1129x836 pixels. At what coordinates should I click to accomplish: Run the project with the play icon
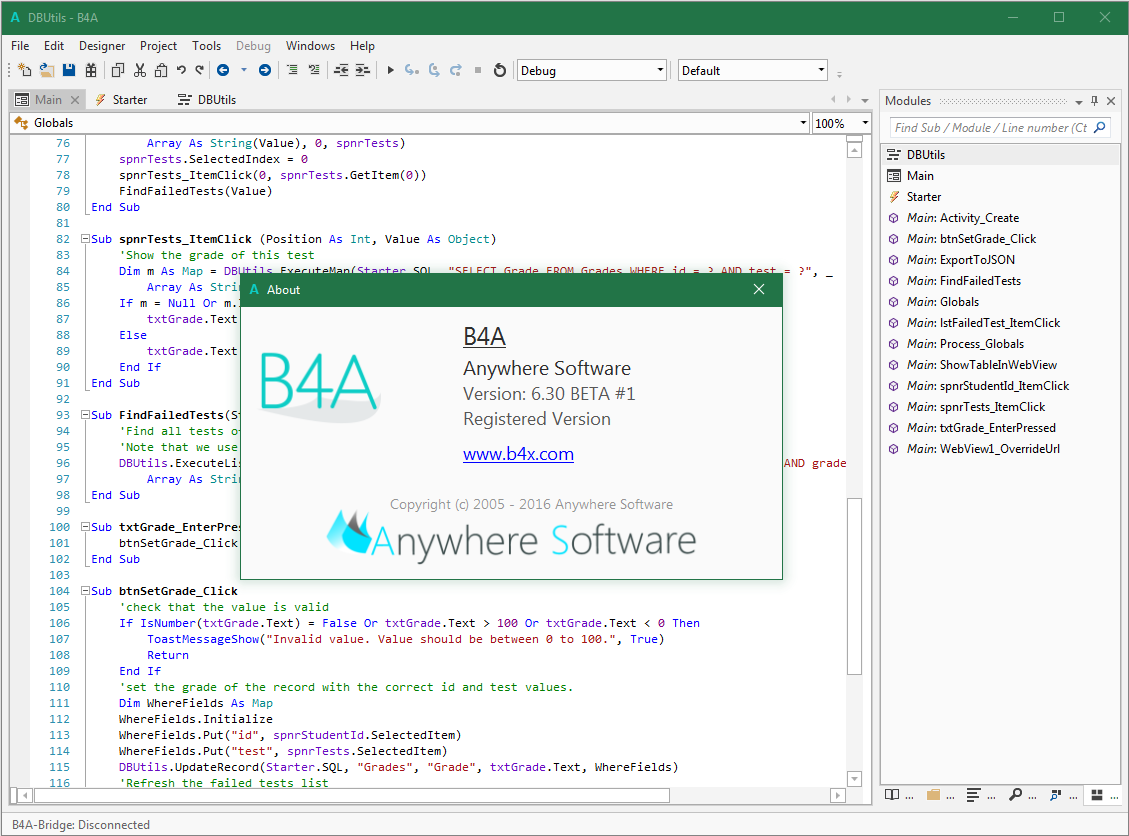point(390,70)
